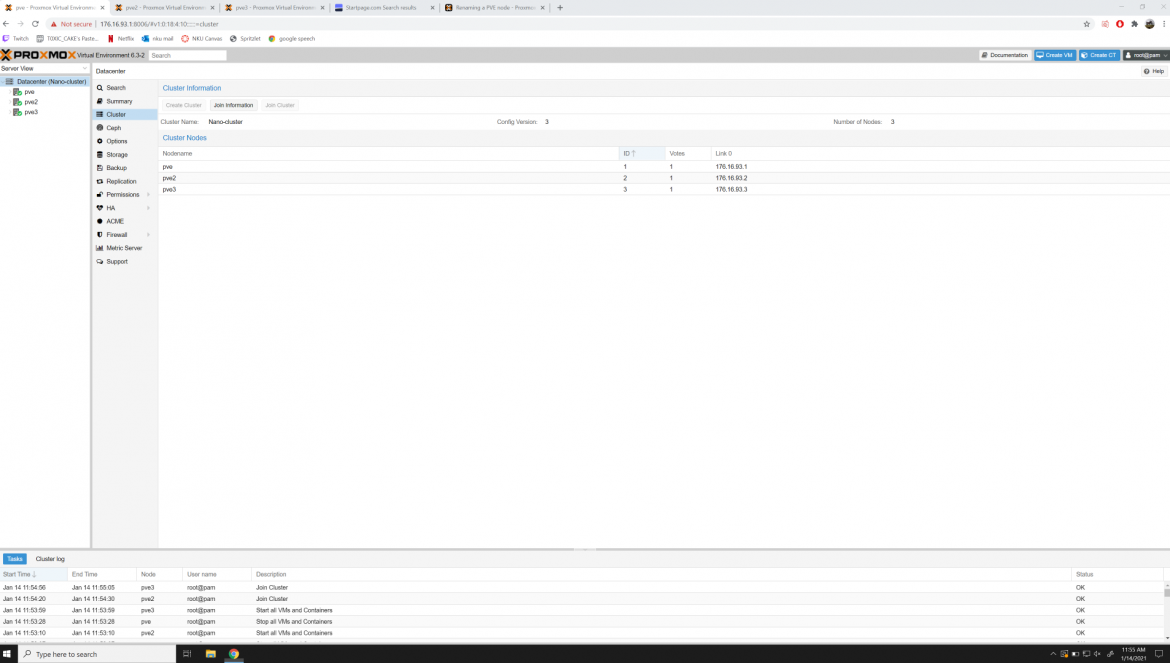Select the pve2 row in Cluster Nodes
The image size is (1170, 663).
tap(664, 178)
